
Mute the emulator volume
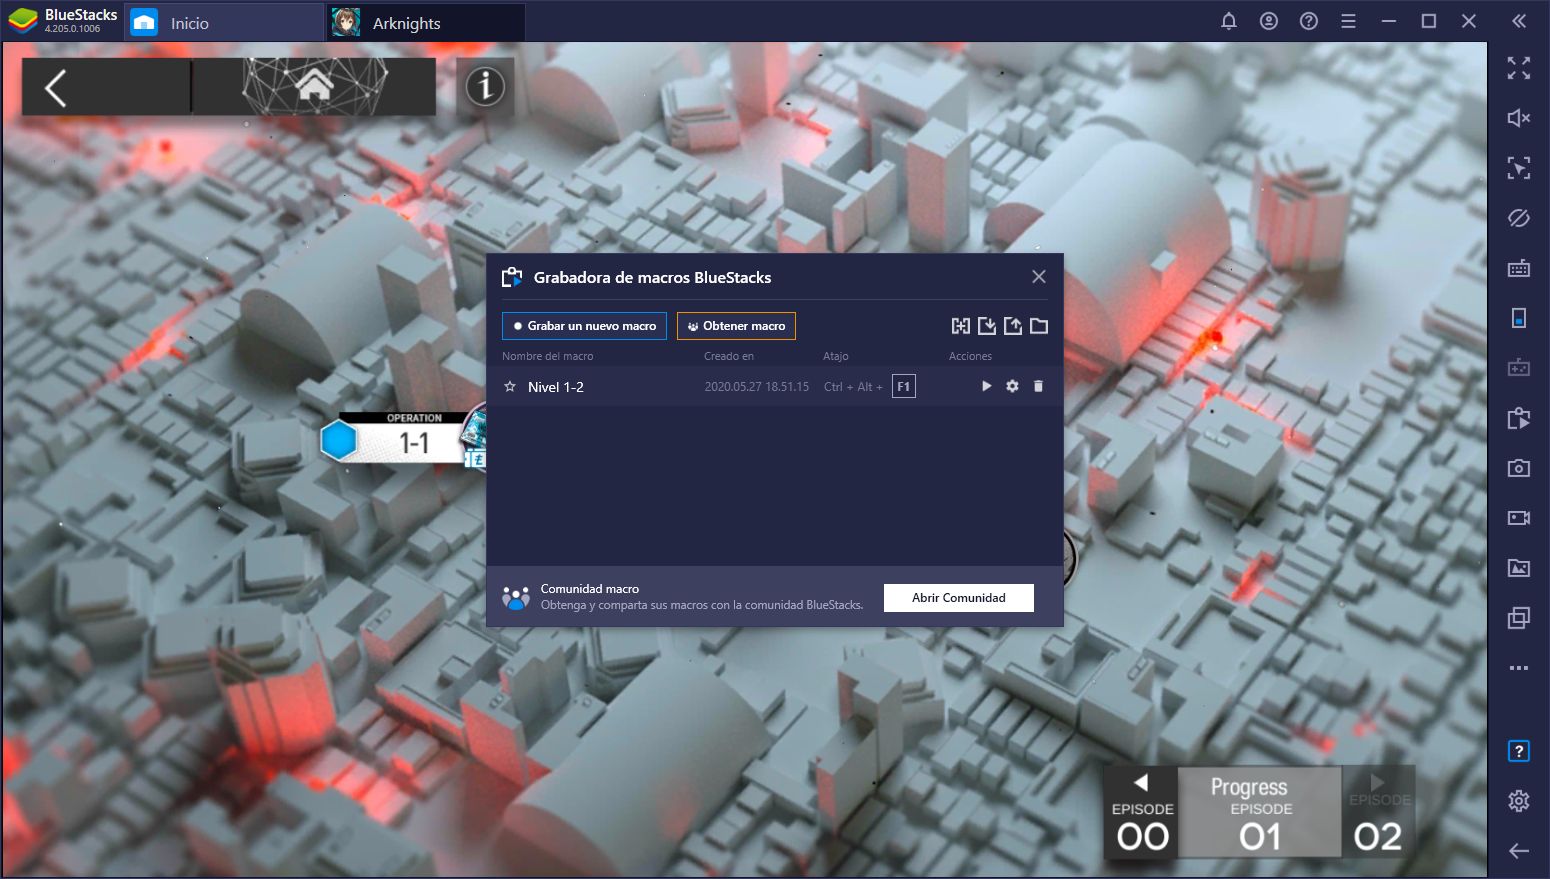[1519, 118]
